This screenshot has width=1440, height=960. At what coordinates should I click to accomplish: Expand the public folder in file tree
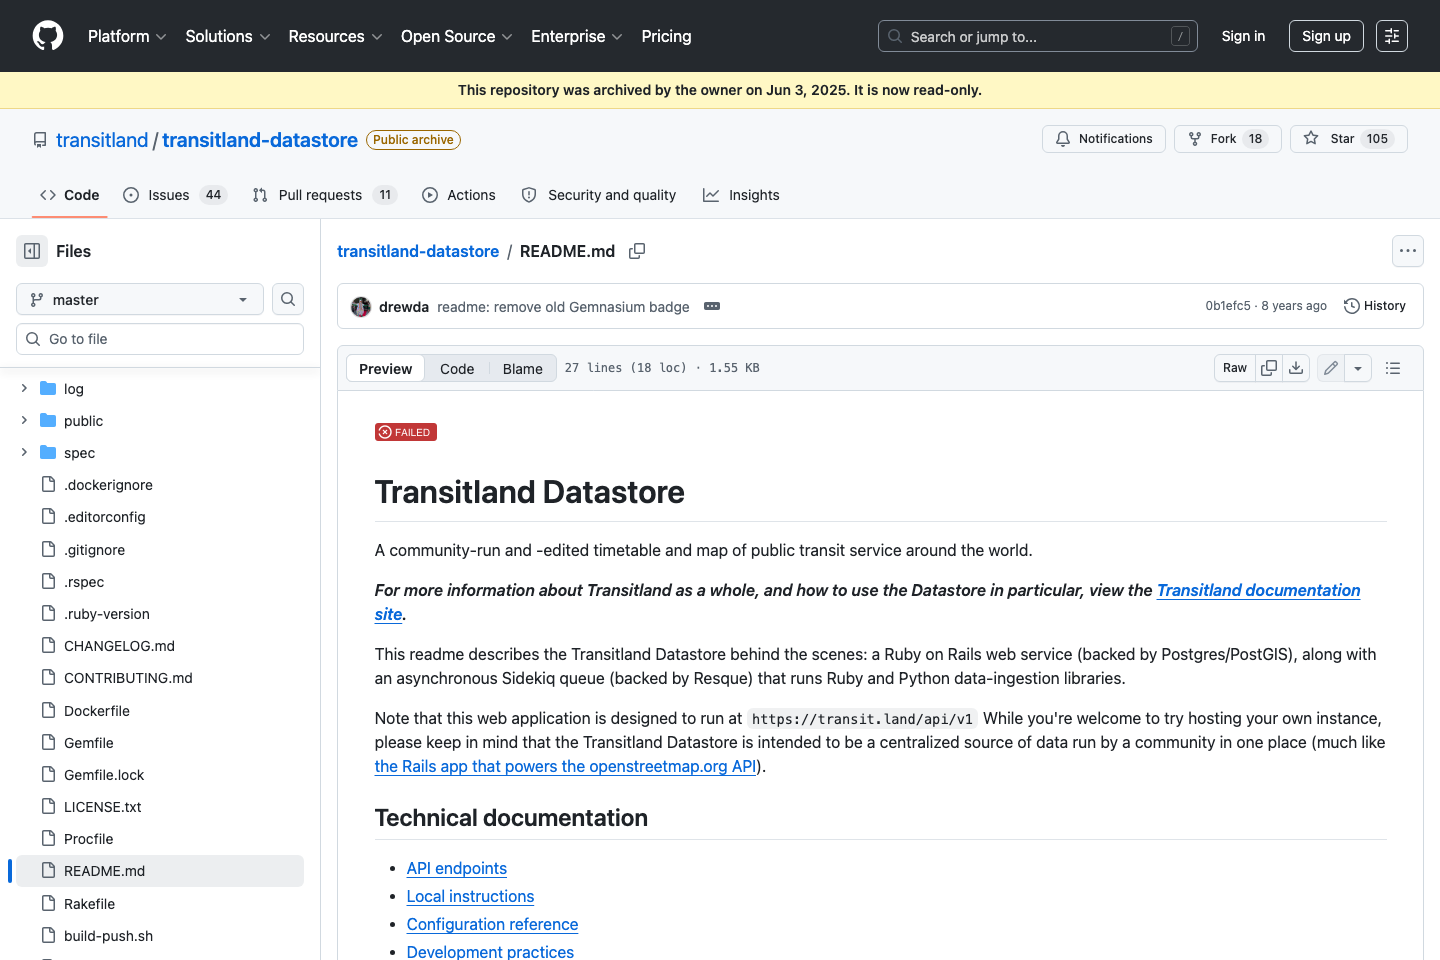point(24,420)
